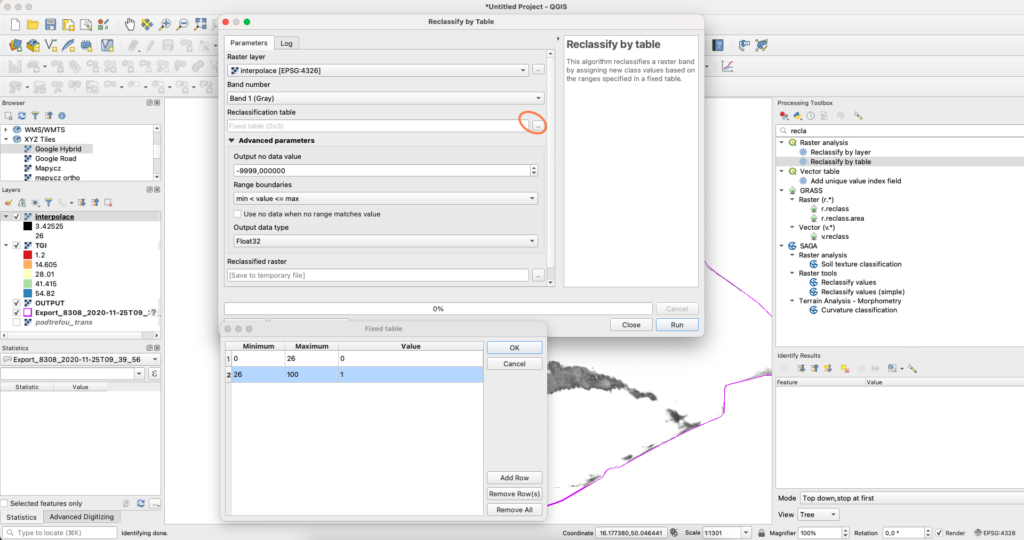The width and height of the screenshot is (1024, 540).
Task: Expand the WMS/WMTS browser tree item
Action: tap(6, 129)
